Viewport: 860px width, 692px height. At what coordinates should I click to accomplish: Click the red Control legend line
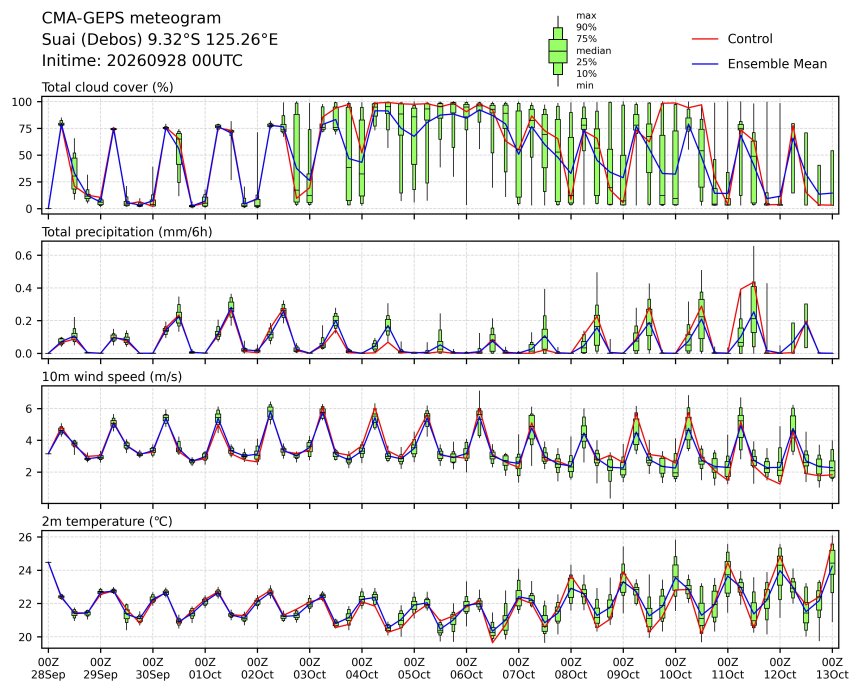(705, 39)
